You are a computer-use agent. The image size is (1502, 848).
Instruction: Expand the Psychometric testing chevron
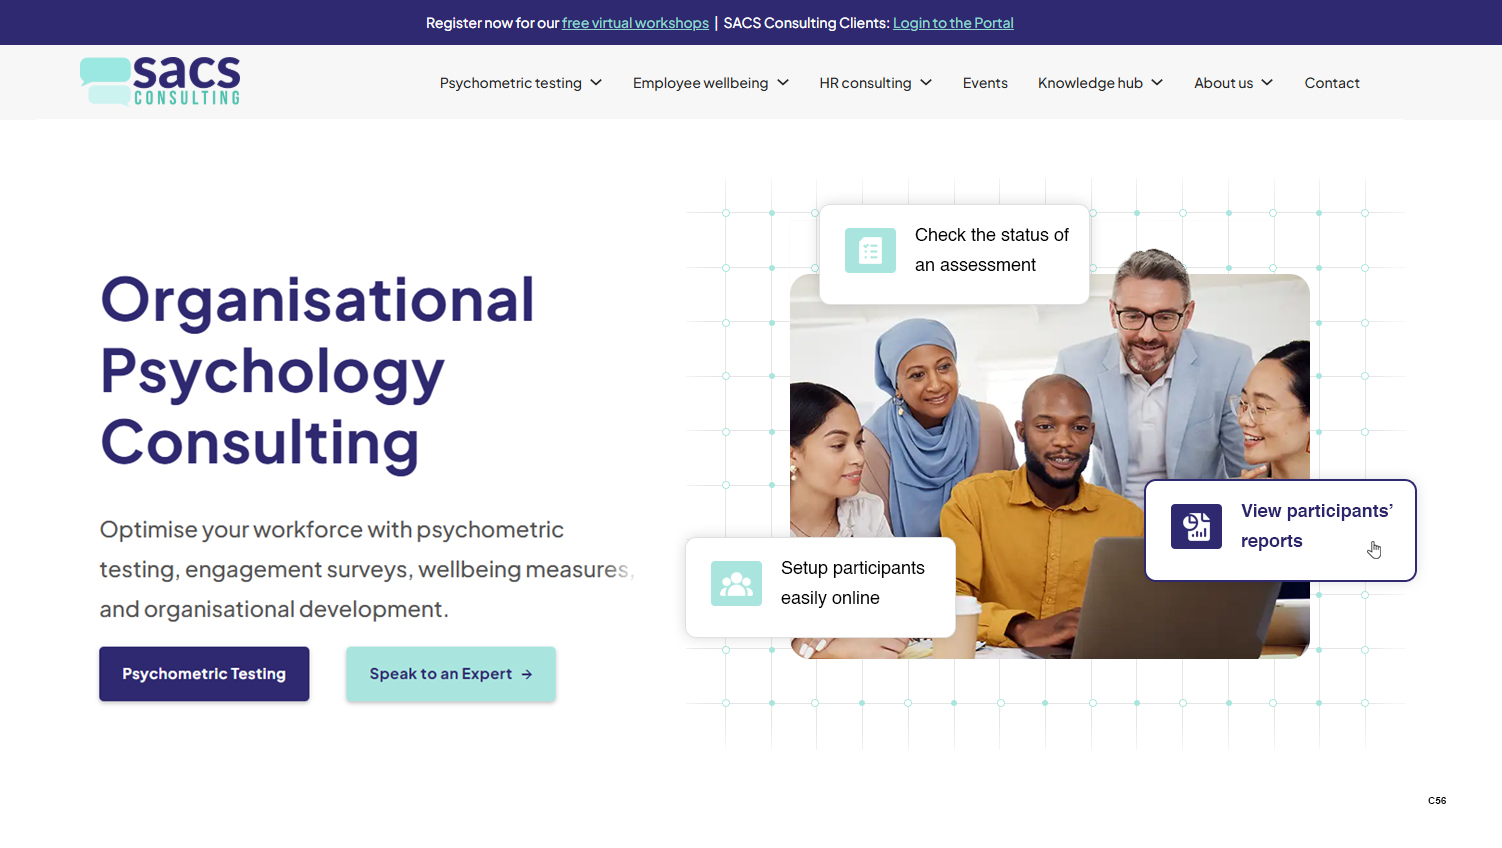(x=596, y=83)
